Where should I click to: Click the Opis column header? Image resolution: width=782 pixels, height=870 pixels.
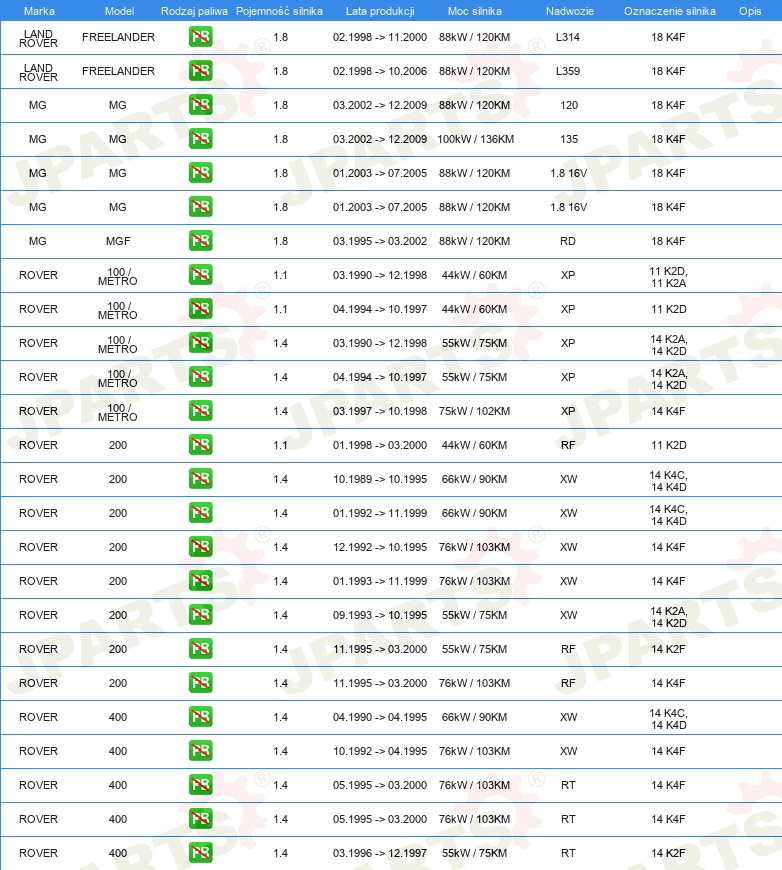click(x=750, y=11)
